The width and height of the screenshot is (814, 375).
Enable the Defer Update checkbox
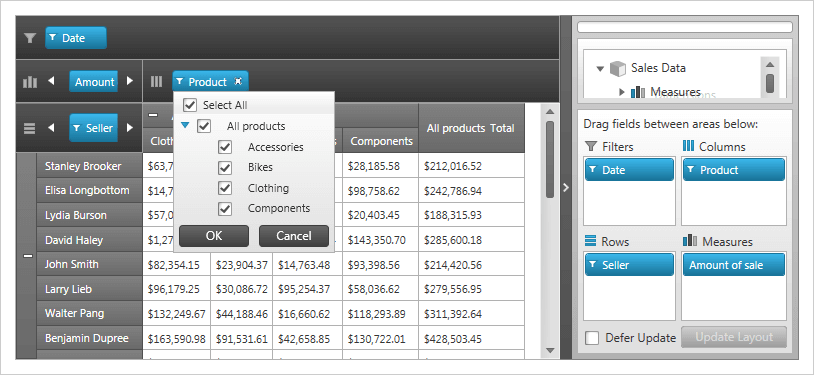pos(592,338)
